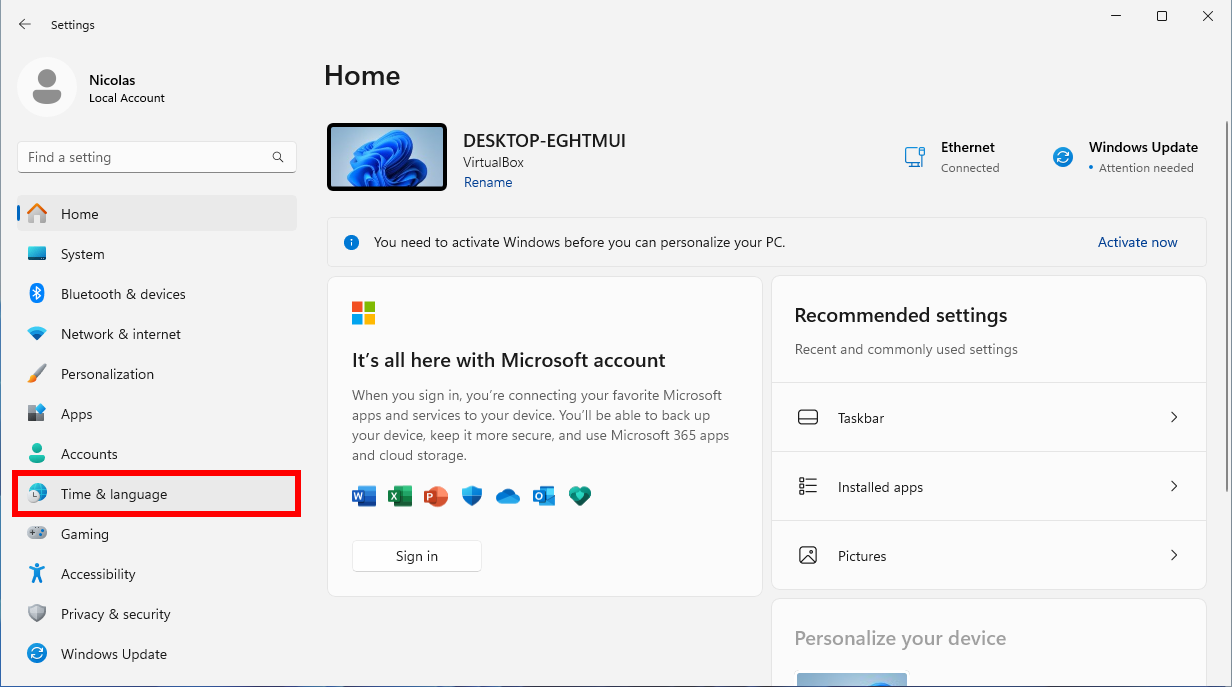1232x687 pixels.
Task: Click the Privacy & security shield icon
Action: tap(37, 614)
